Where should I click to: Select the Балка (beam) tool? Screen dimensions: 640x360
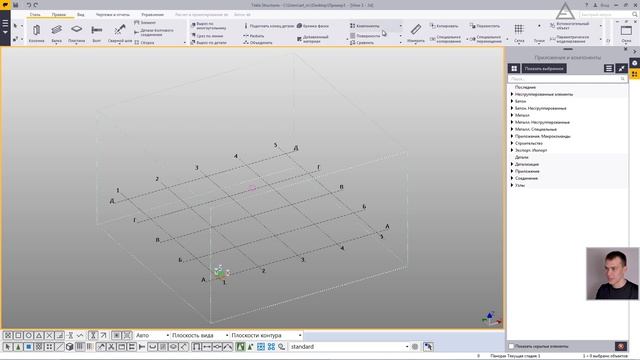coord(56,33)
